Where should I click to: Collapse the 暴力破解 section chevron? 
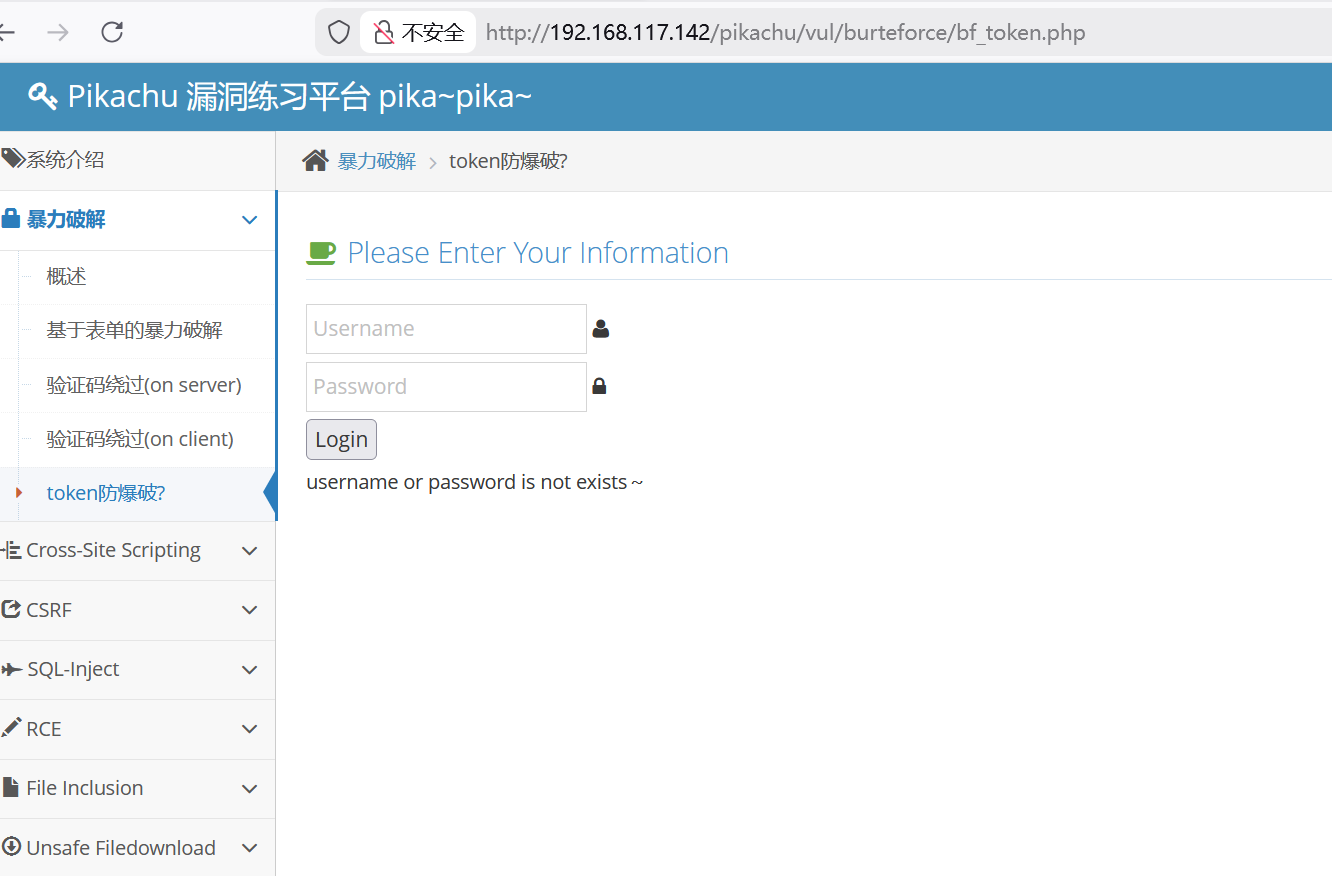250,220
